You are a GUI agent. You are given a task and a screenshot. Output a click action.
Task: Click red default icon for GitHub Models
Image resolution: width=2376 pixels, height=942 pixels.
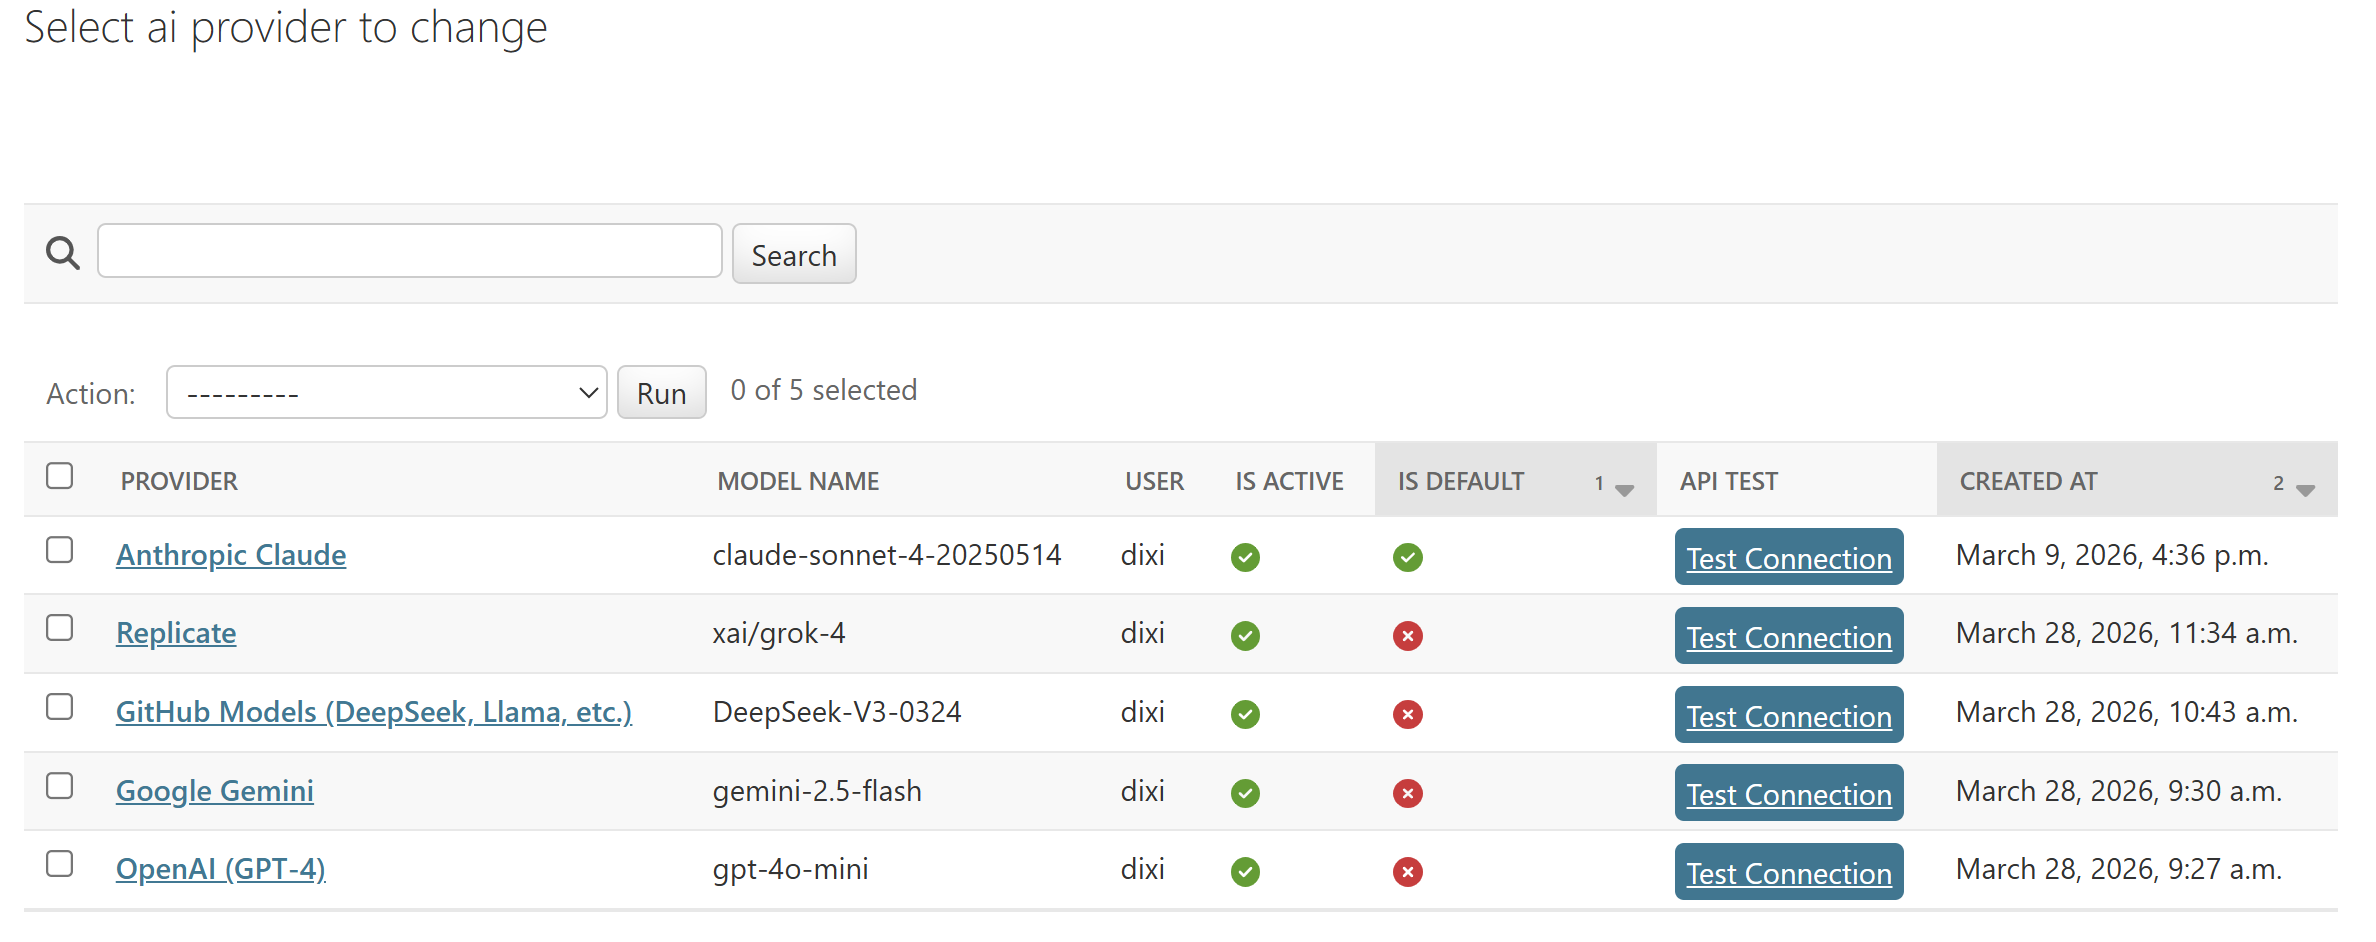click(1407, 714)
